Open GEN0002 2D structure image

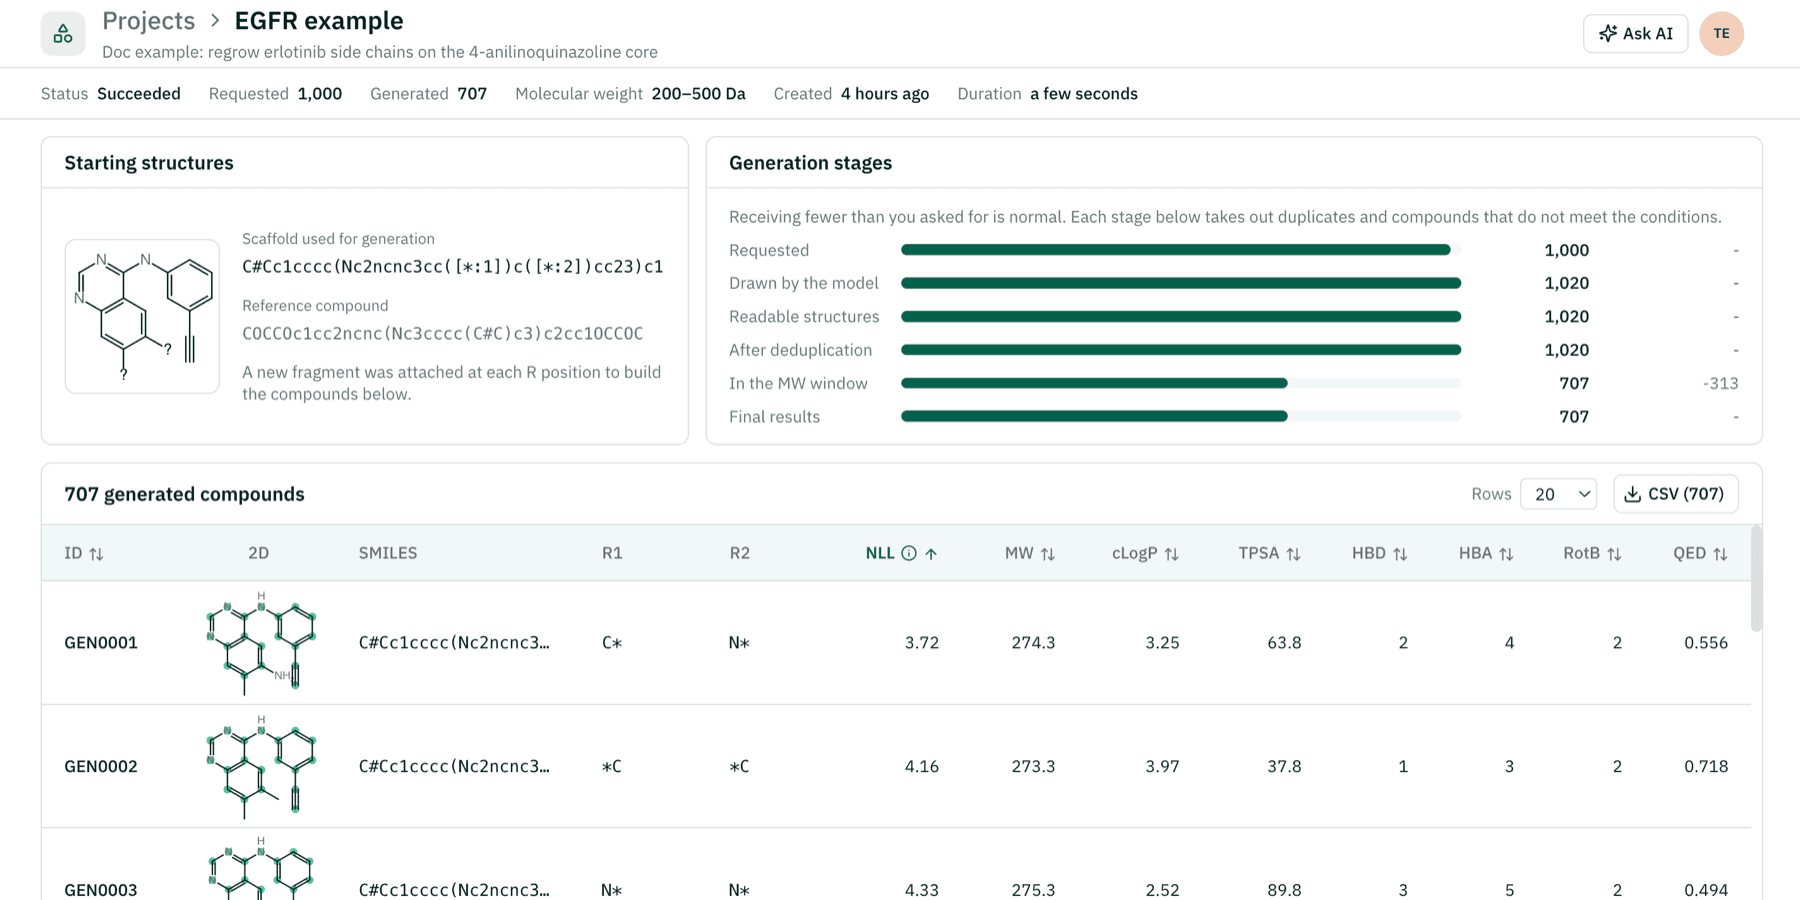point(260,767)
